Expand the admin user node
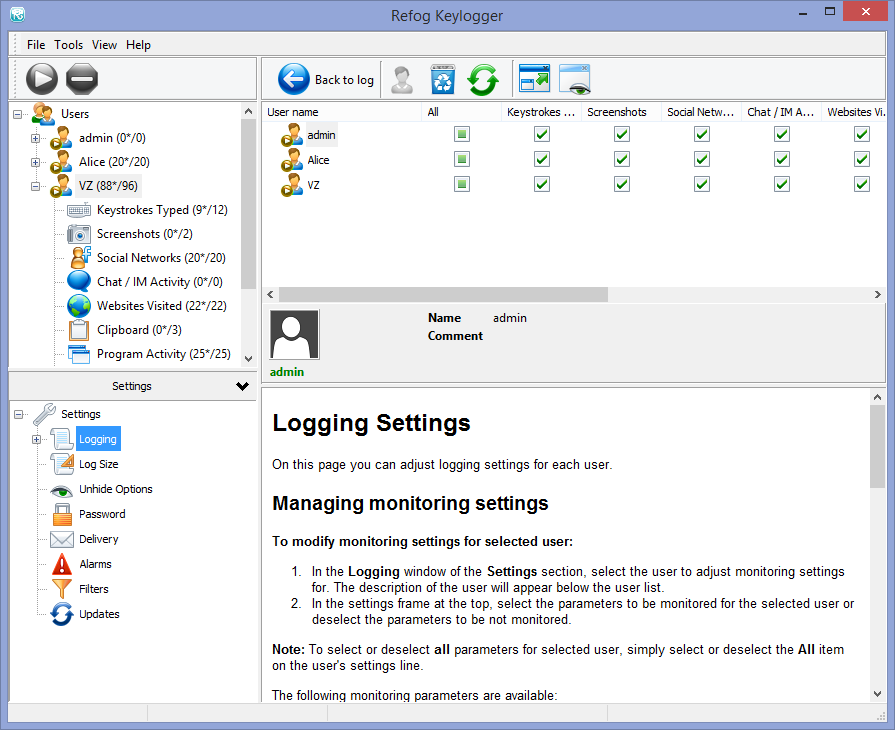The width and height of the screenshot is (895, 730). (35, 138)
